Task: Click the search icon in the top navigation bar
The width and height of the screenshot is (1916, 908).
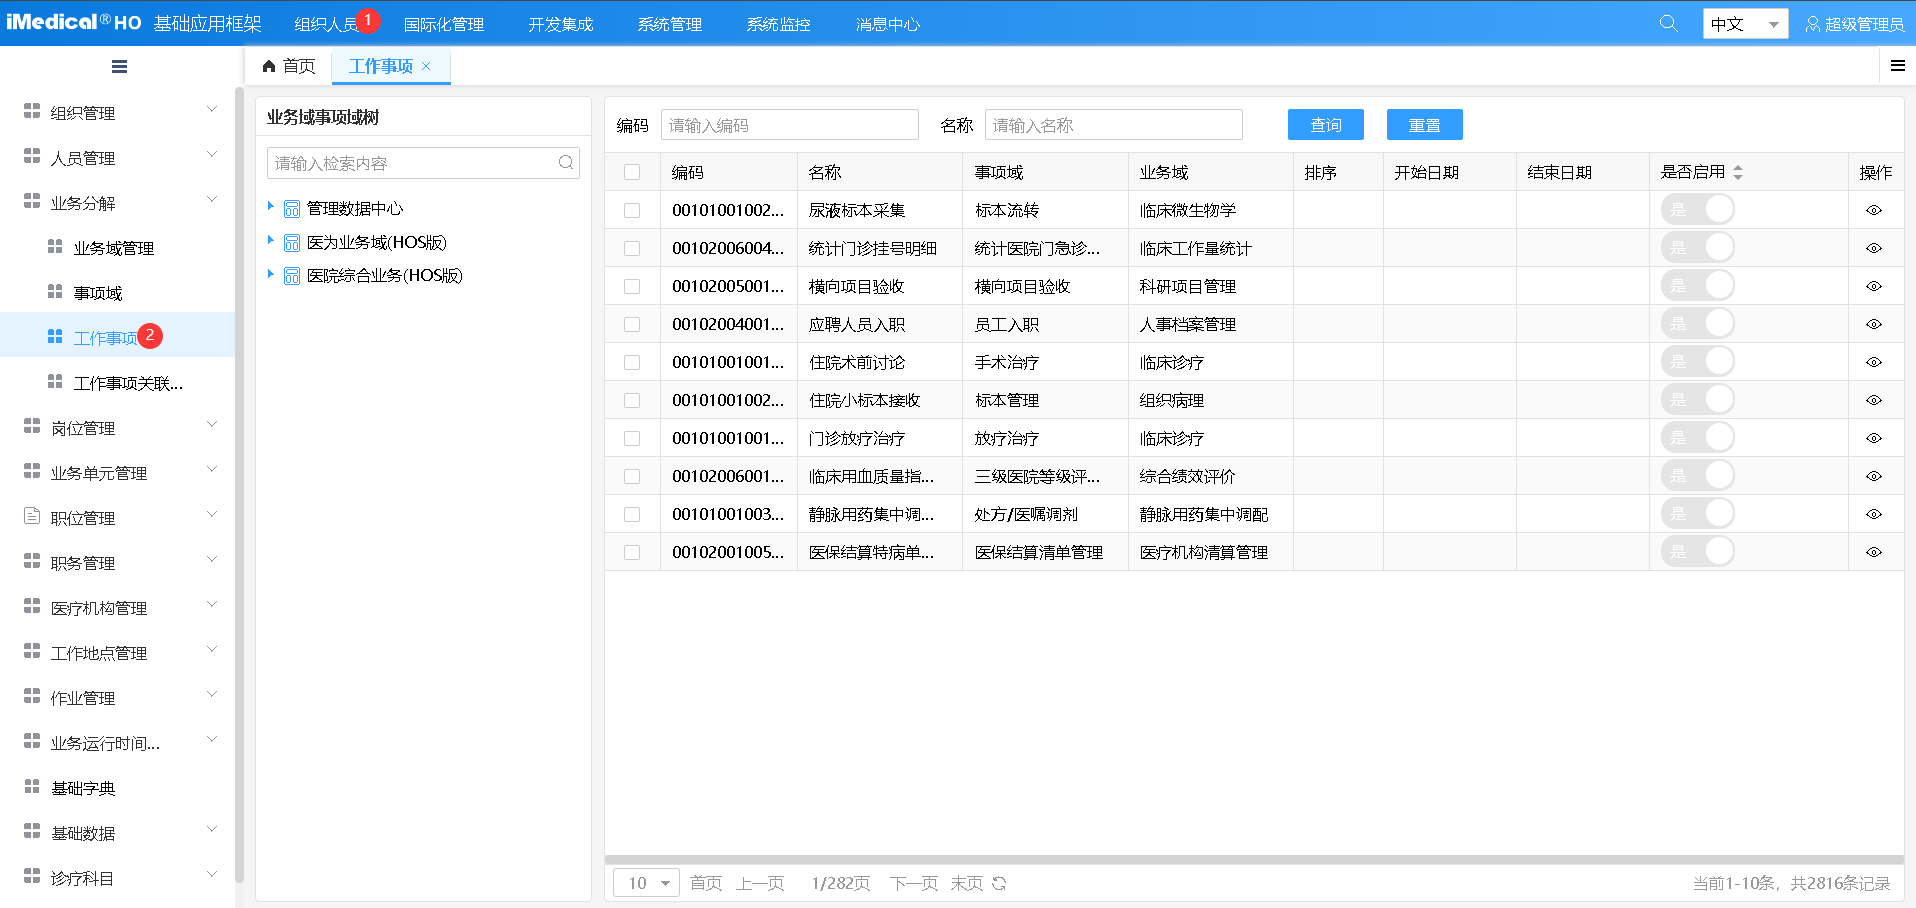Action: pos(1668,22)
